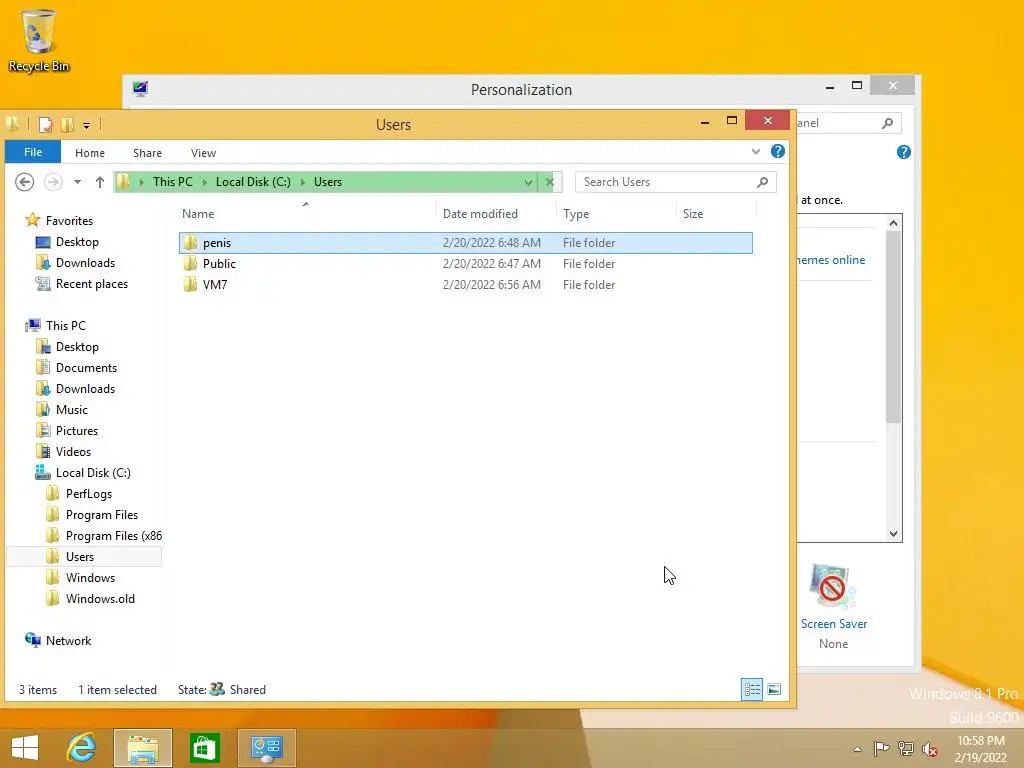Switch to the Home ribbon tab

89,153
